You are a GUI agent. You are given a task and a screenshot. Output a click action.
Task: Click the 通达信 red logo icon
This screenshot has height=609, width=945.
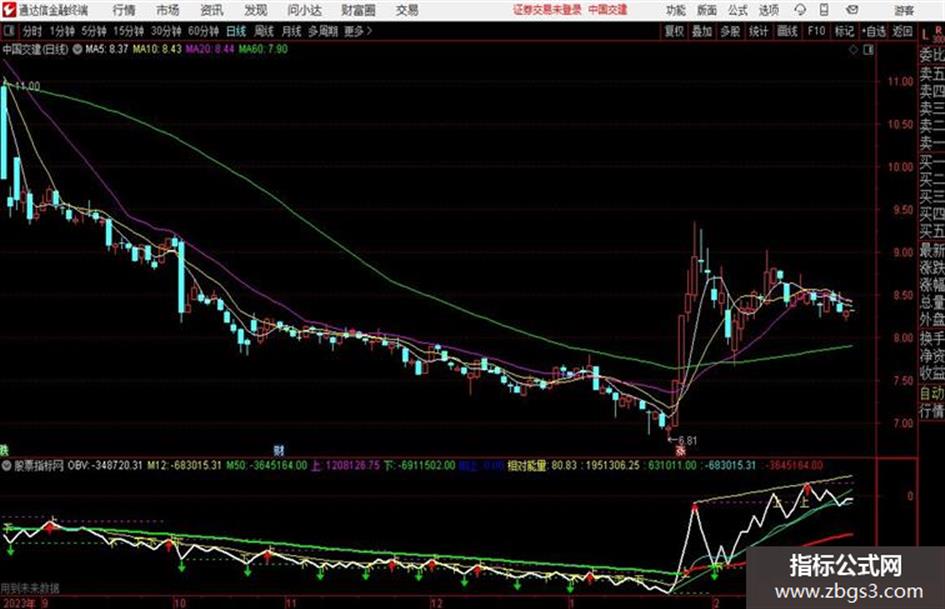tap(9, 10)
